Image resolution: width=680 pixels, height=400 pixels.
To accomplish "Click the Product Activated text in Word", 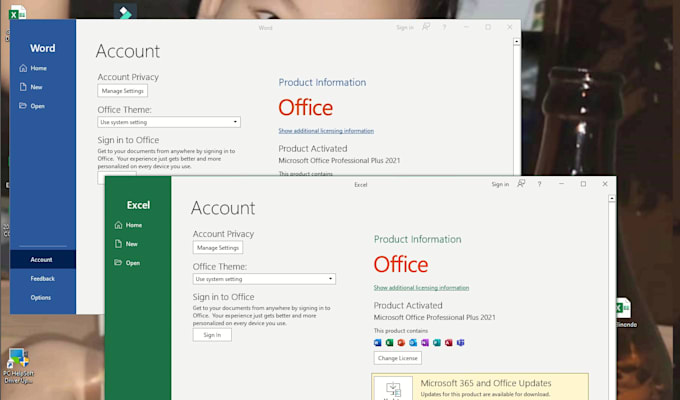I will pyautogui.click(x=313, y=148).
